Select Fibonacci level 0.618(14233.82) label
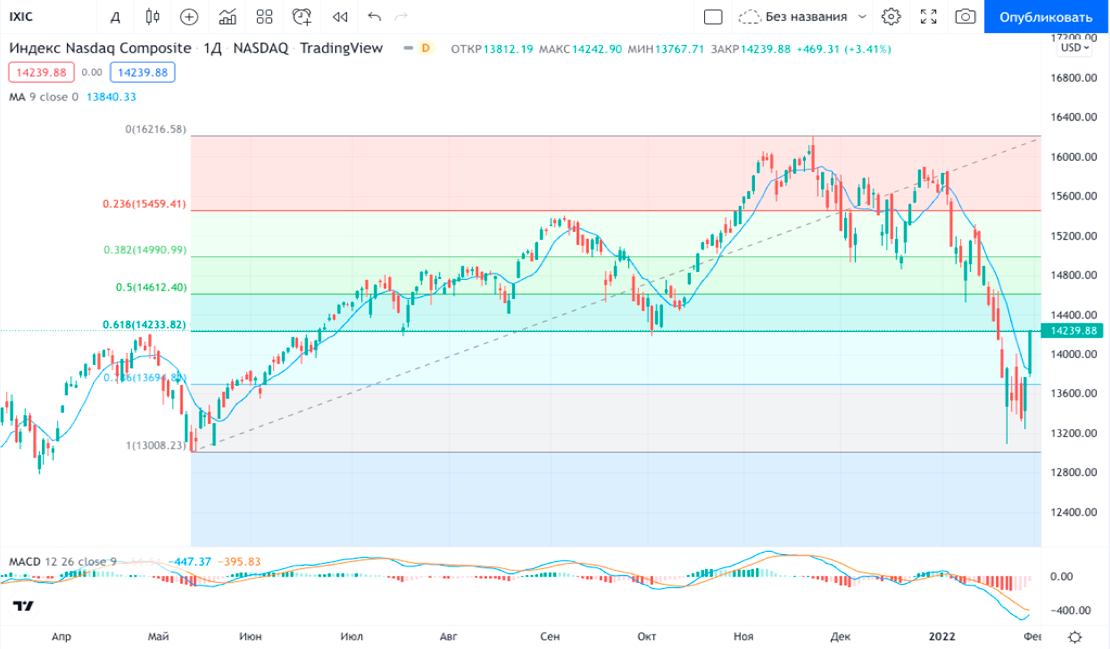The image size is (1110, 649). [144, 325]
